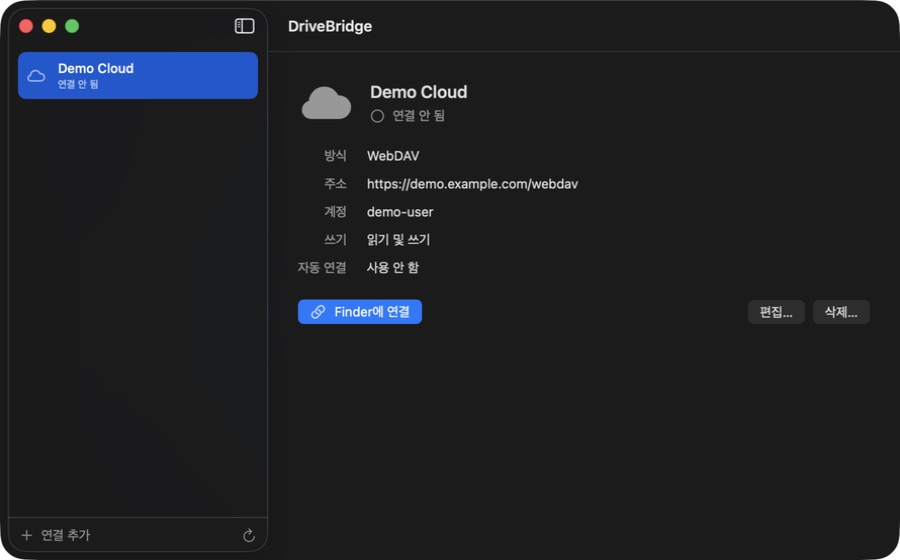The height and width of the screenshot is (560, 900).
Task: Click the 연결 안 됨 status circle indicator
Action: pyautogui.click(x=377, y=116)
